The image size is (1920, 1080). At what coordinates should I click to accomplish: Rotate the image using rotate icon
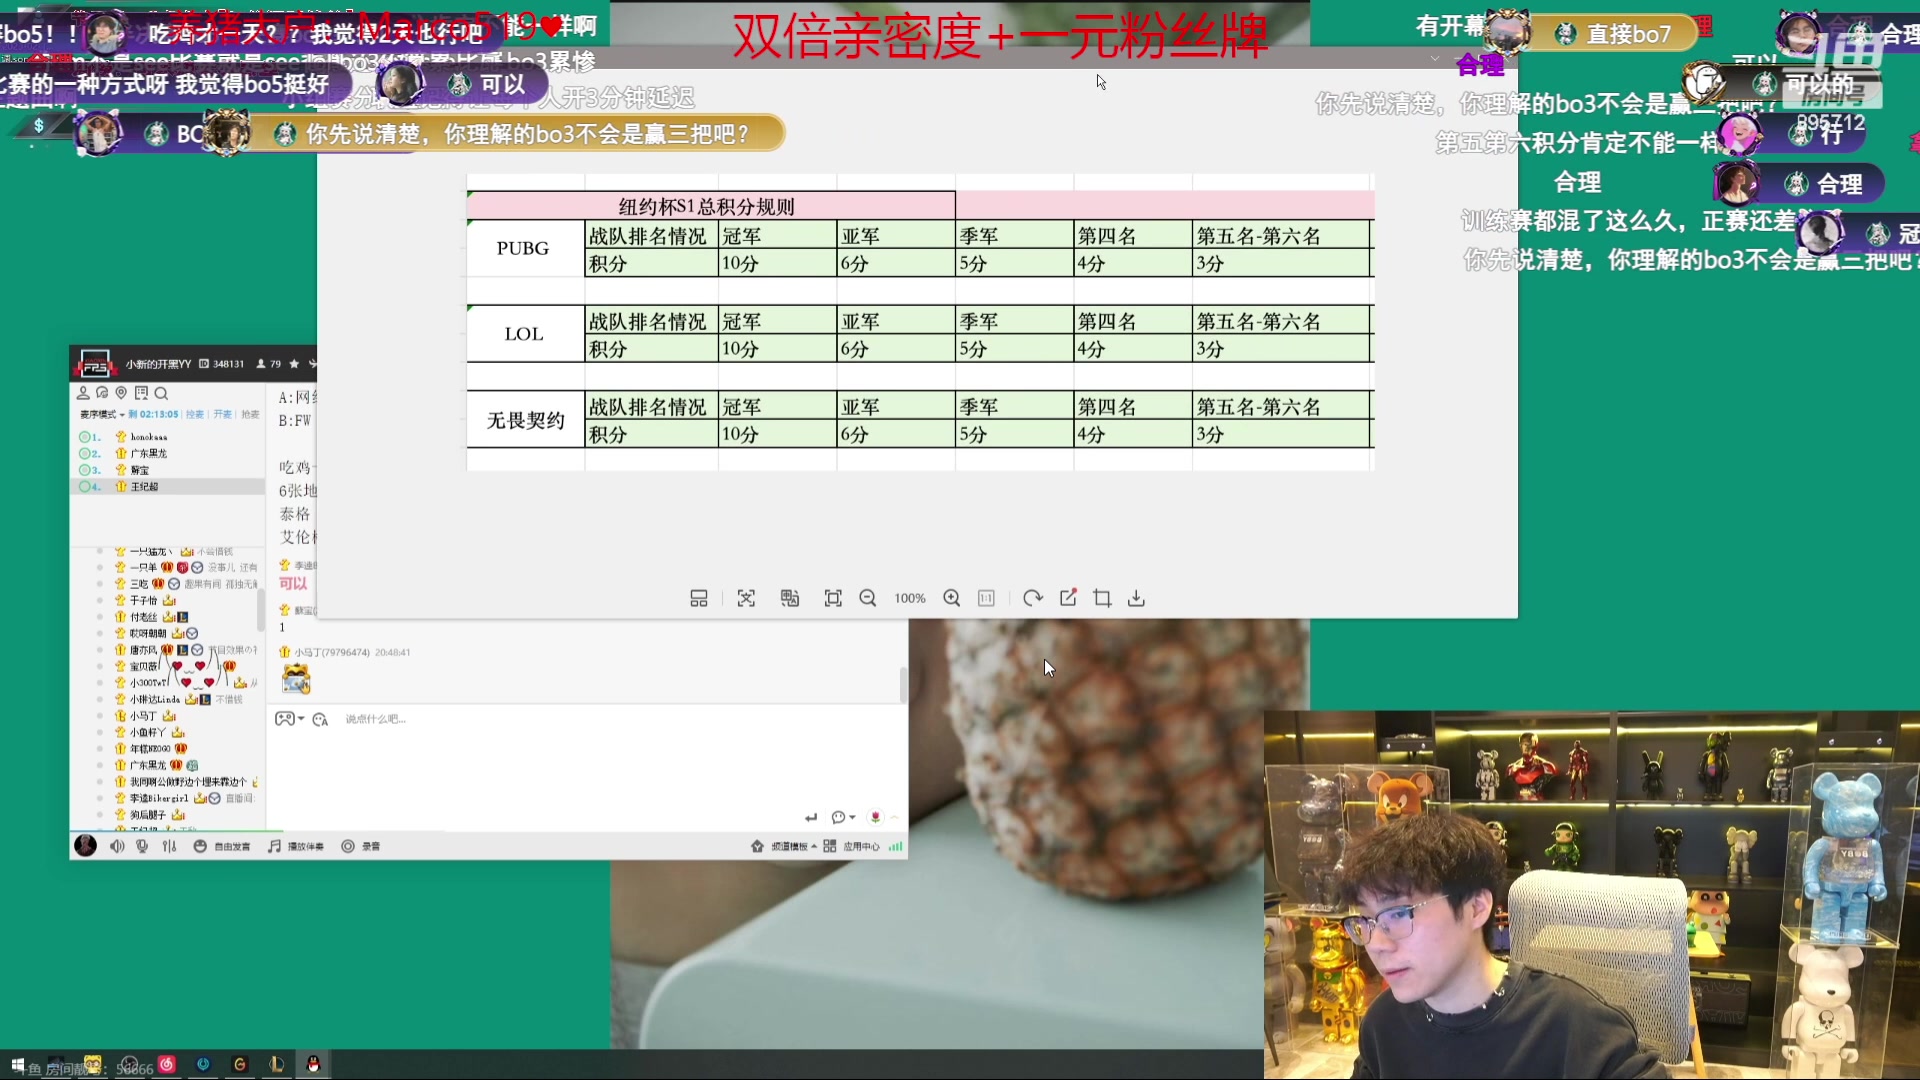(x=1035, y=598)
